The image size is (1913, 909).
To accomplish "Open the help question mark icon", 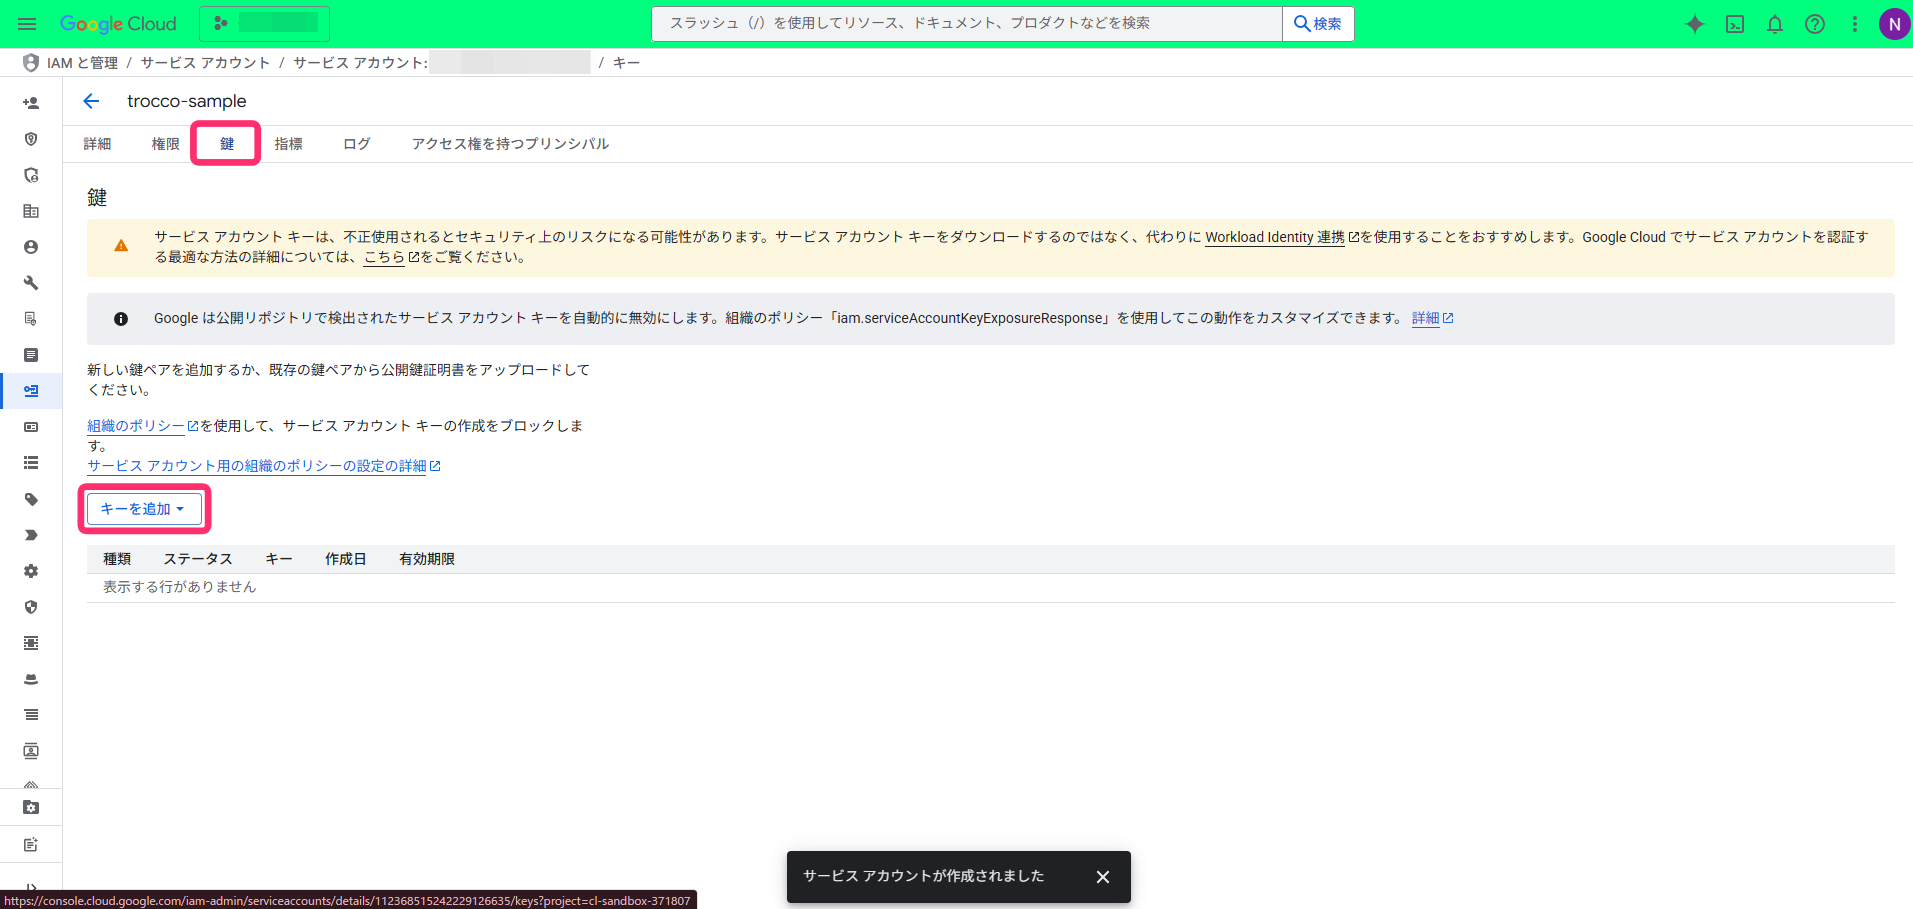I will coord(1815,24).
